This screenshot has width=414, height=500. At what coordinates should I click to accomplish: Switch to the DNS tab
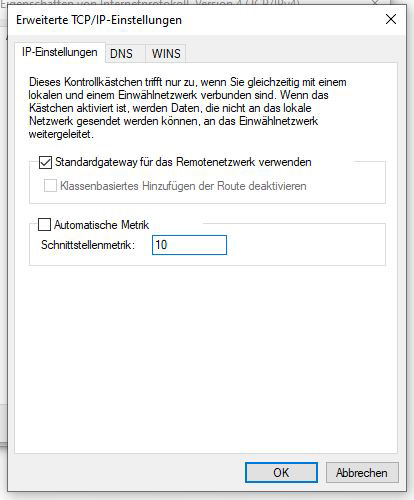tap(121, 54)
